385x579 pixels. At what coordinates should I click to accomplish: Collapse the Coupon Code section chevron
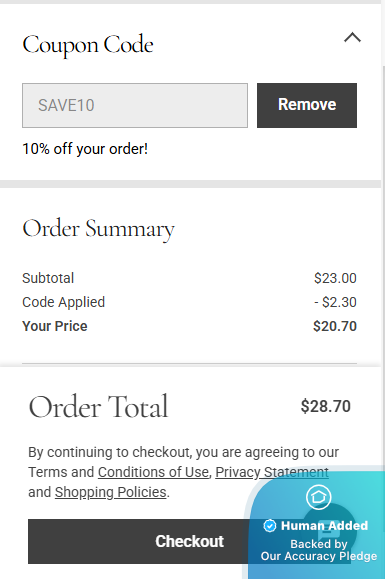point(353,38)
